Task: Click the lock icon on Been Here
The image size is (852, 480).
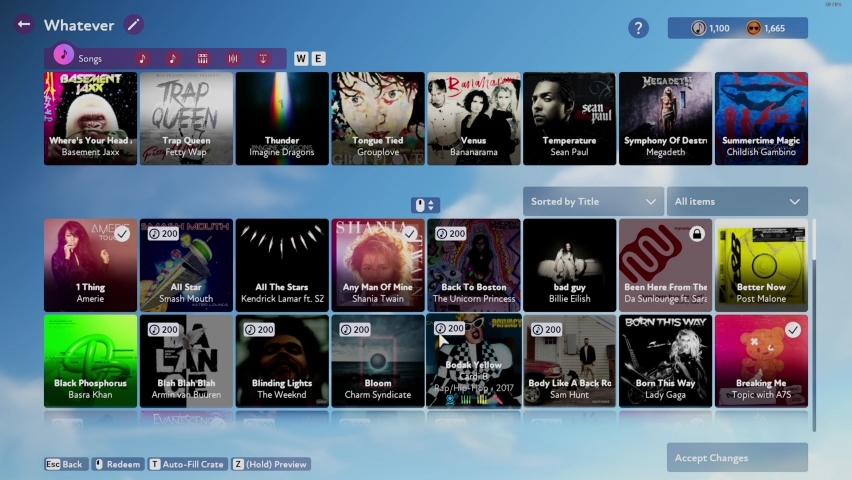Action: pyautogui.click(x=697, y=234)
